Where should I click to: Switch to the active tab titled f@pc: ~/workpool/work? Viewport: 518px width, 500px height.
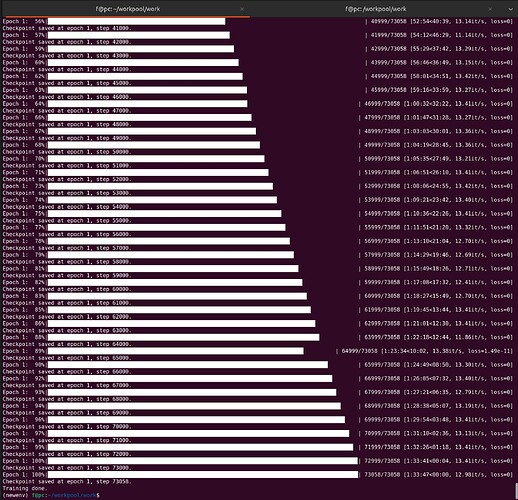pos(128,9)
